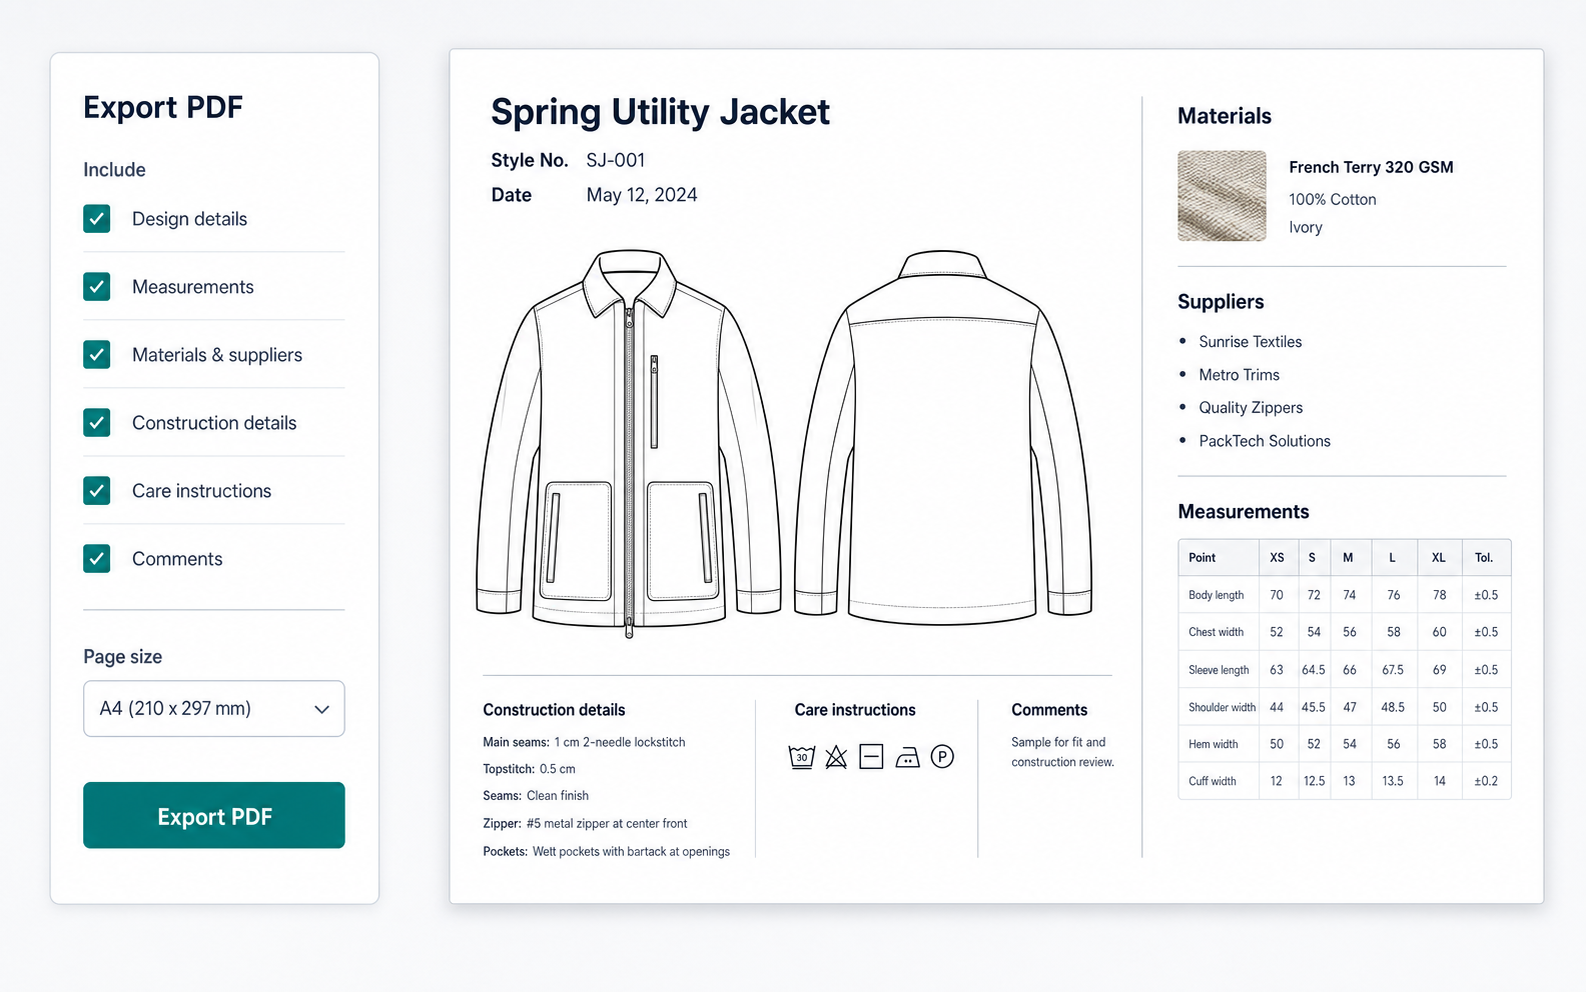Click the Topstitch 0.5 cm line
1586x992 pixels.
coord(529,769)
